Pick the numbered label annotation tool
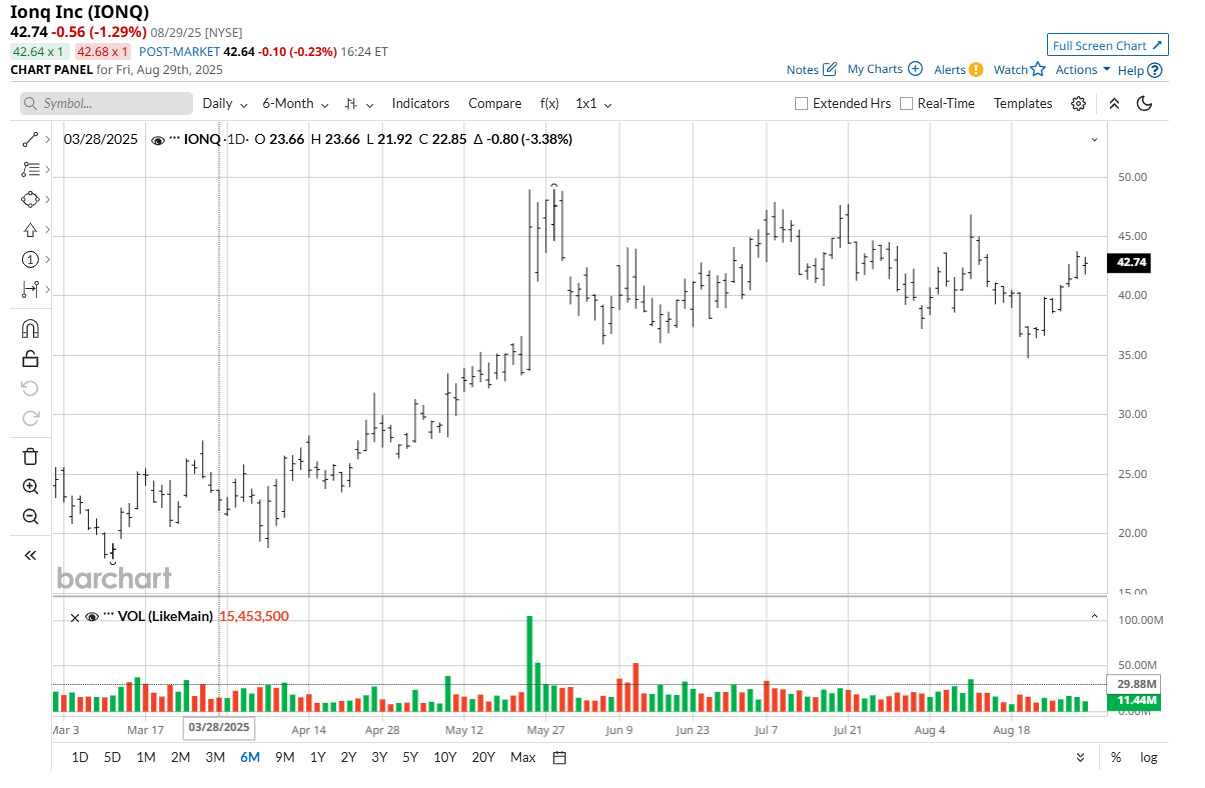 [30, 259]
